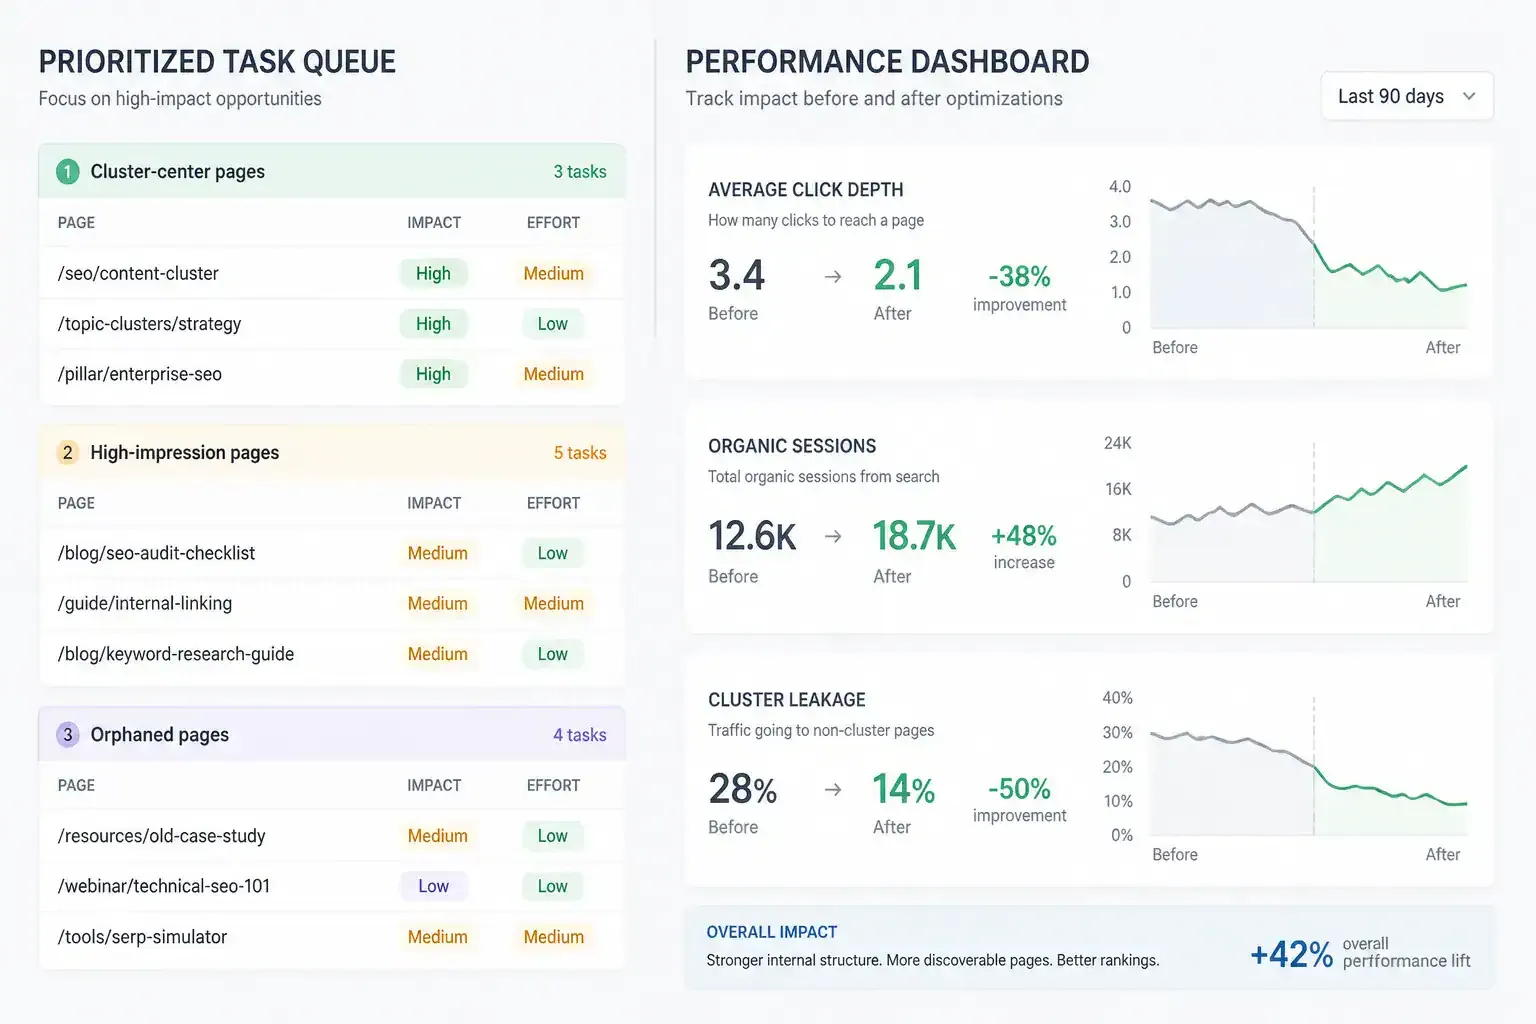Click the arrow icon between 3.4 and 2.1
Screen dimensions: 1536x1024
832,277
